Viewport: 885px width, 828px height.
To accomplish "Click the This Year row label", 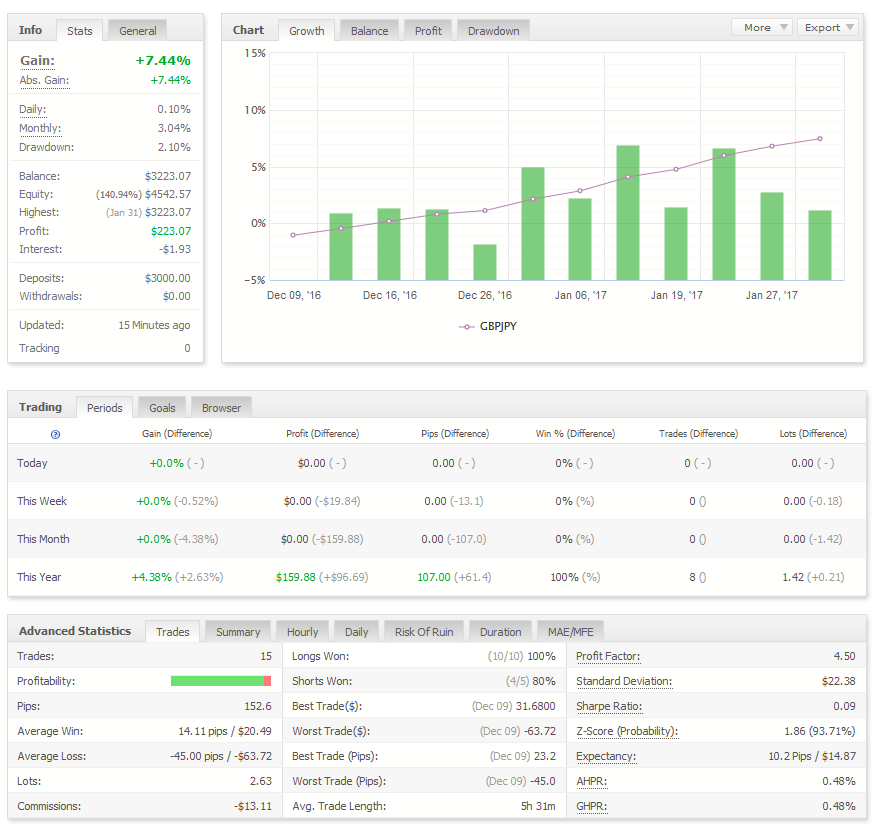I will point(39,577).
